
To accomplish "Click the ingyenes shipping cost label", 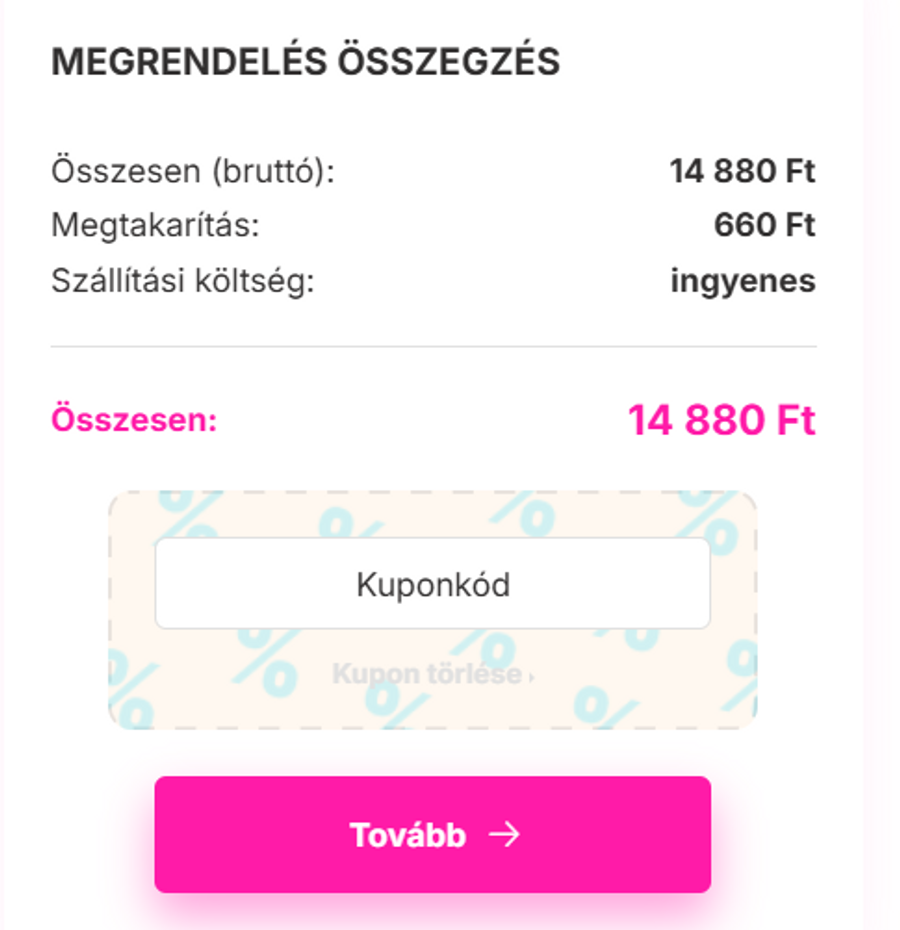I will pos(744,282).
